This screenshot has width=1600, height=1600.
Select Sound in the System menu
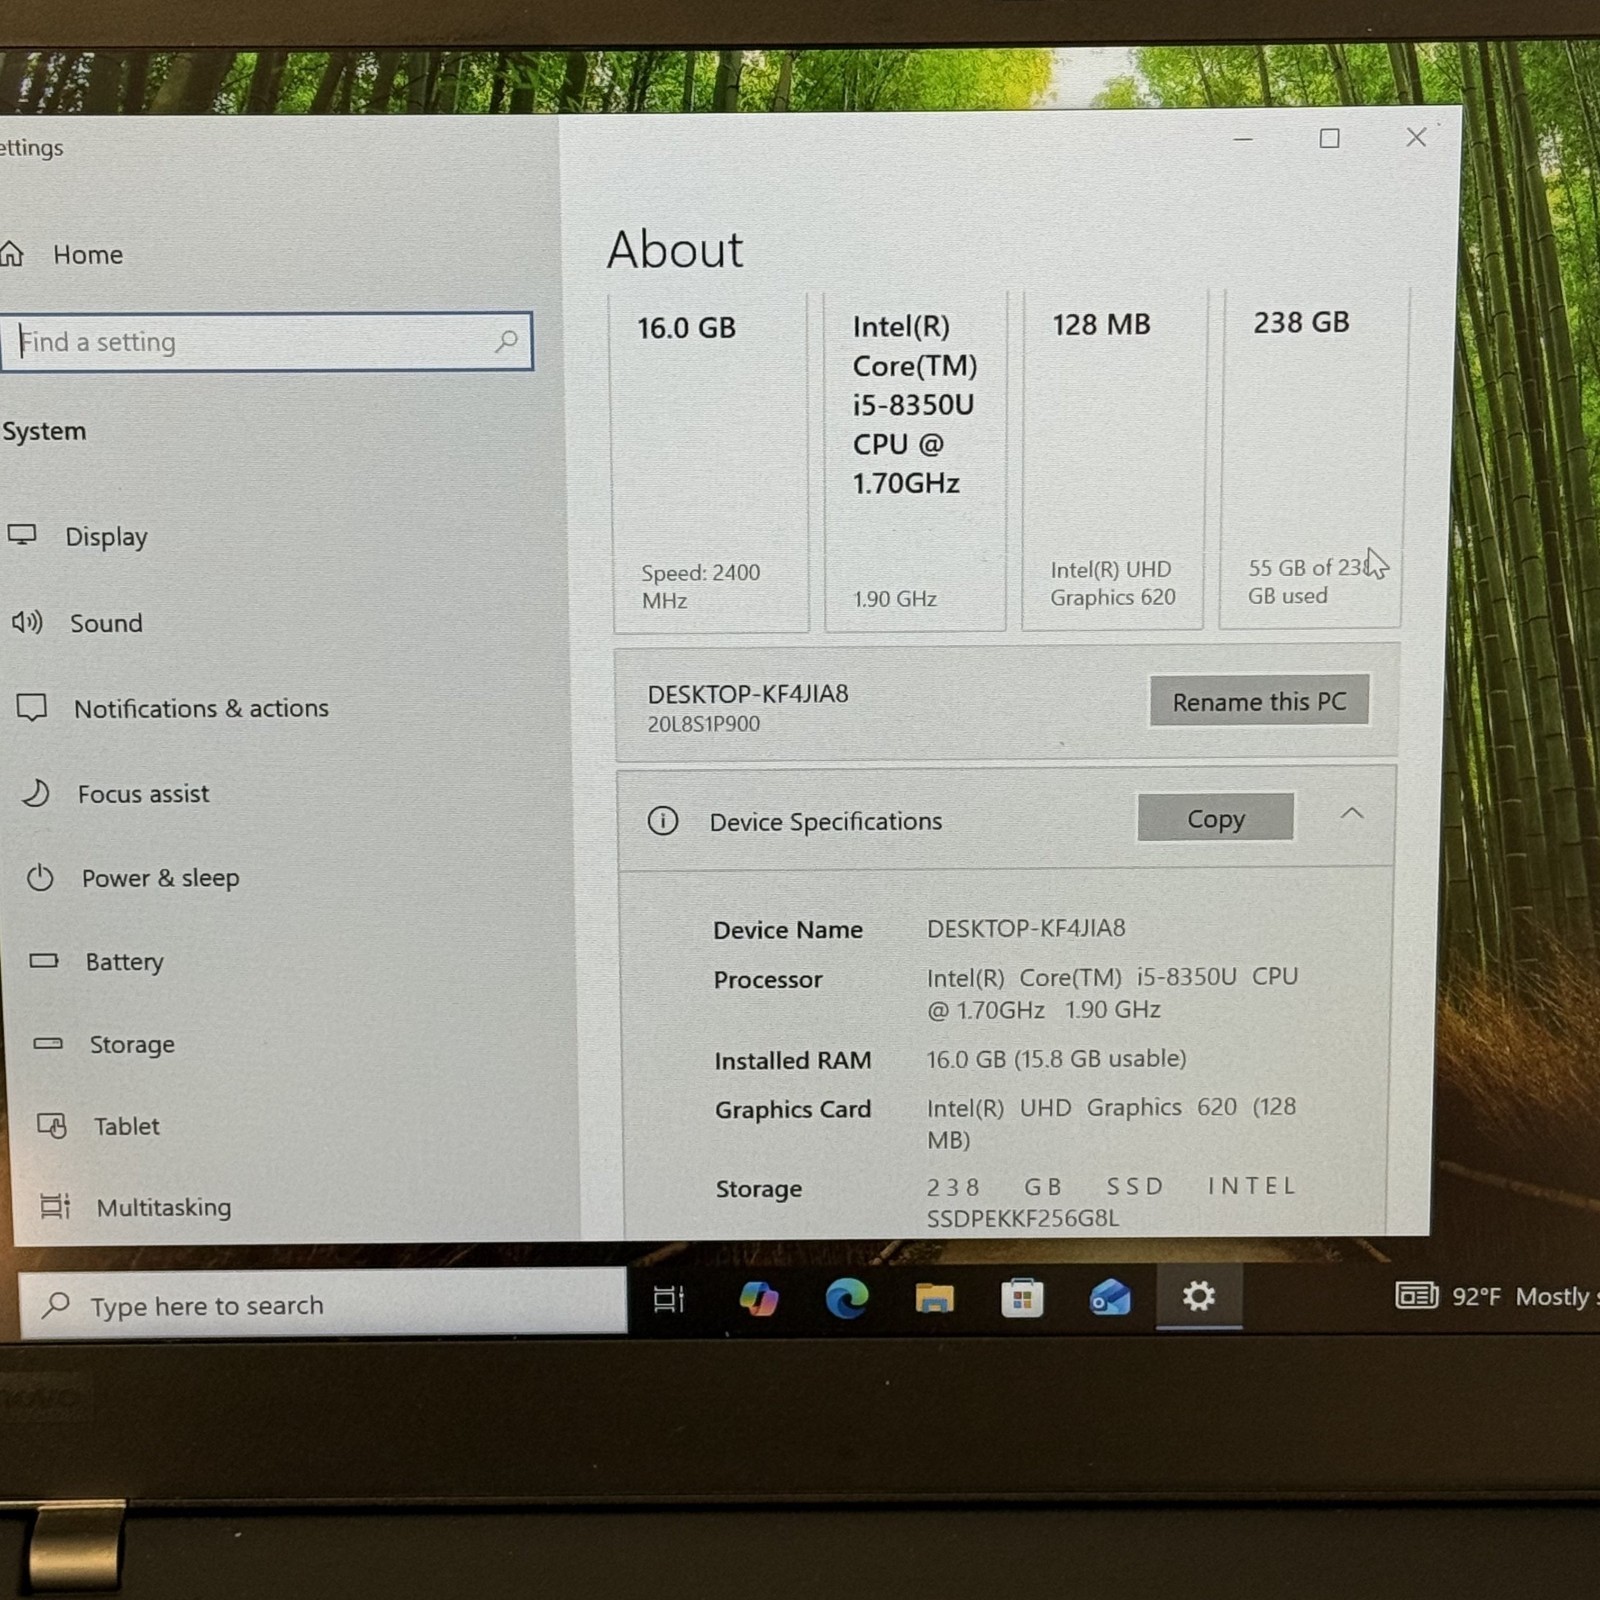click(106, 623)
